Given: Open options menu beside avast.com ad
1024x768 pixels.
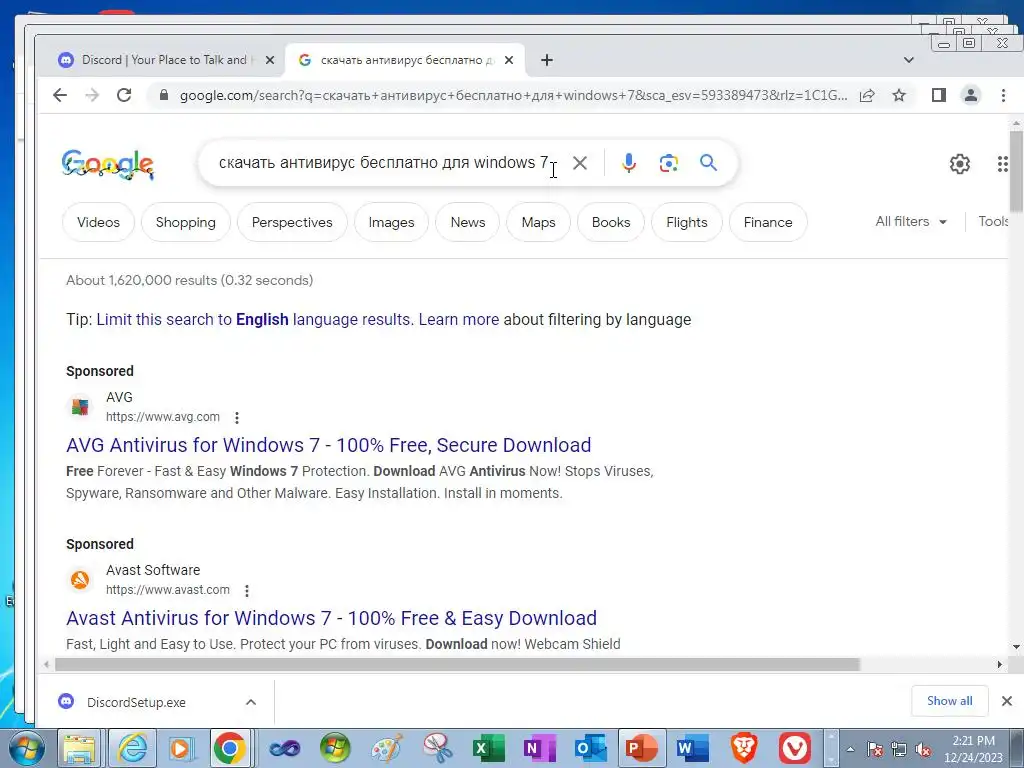Looking at the screenshot, I should [247, 591].
